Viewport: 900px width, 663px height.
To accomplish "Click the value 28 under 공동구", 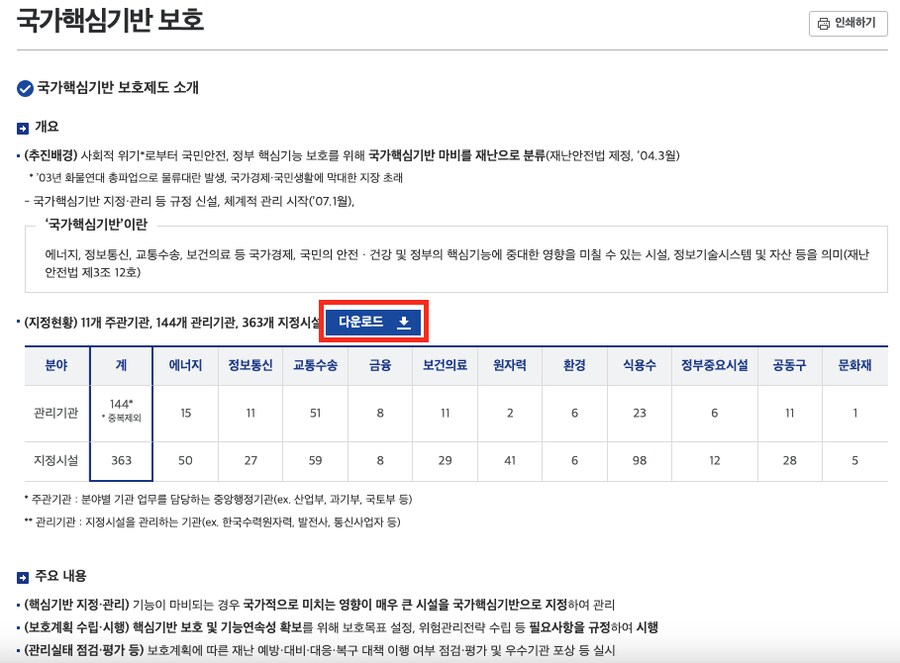I will coord(790,461).
